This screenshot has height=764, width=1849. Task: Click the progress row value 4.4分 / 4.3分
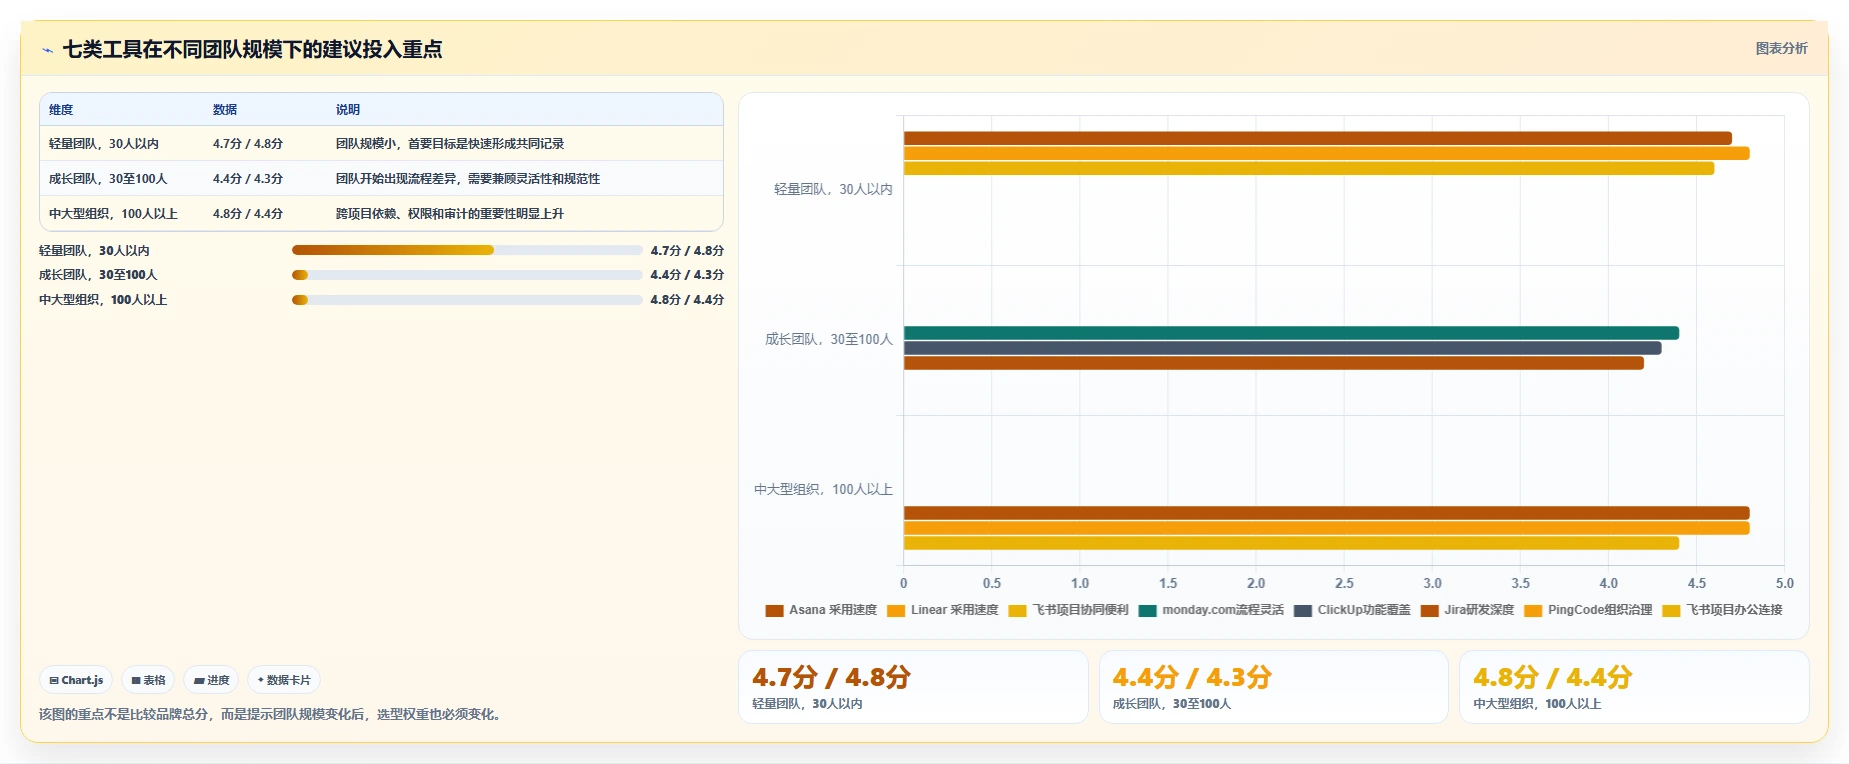pyautogui.click(x=687, y=275)
